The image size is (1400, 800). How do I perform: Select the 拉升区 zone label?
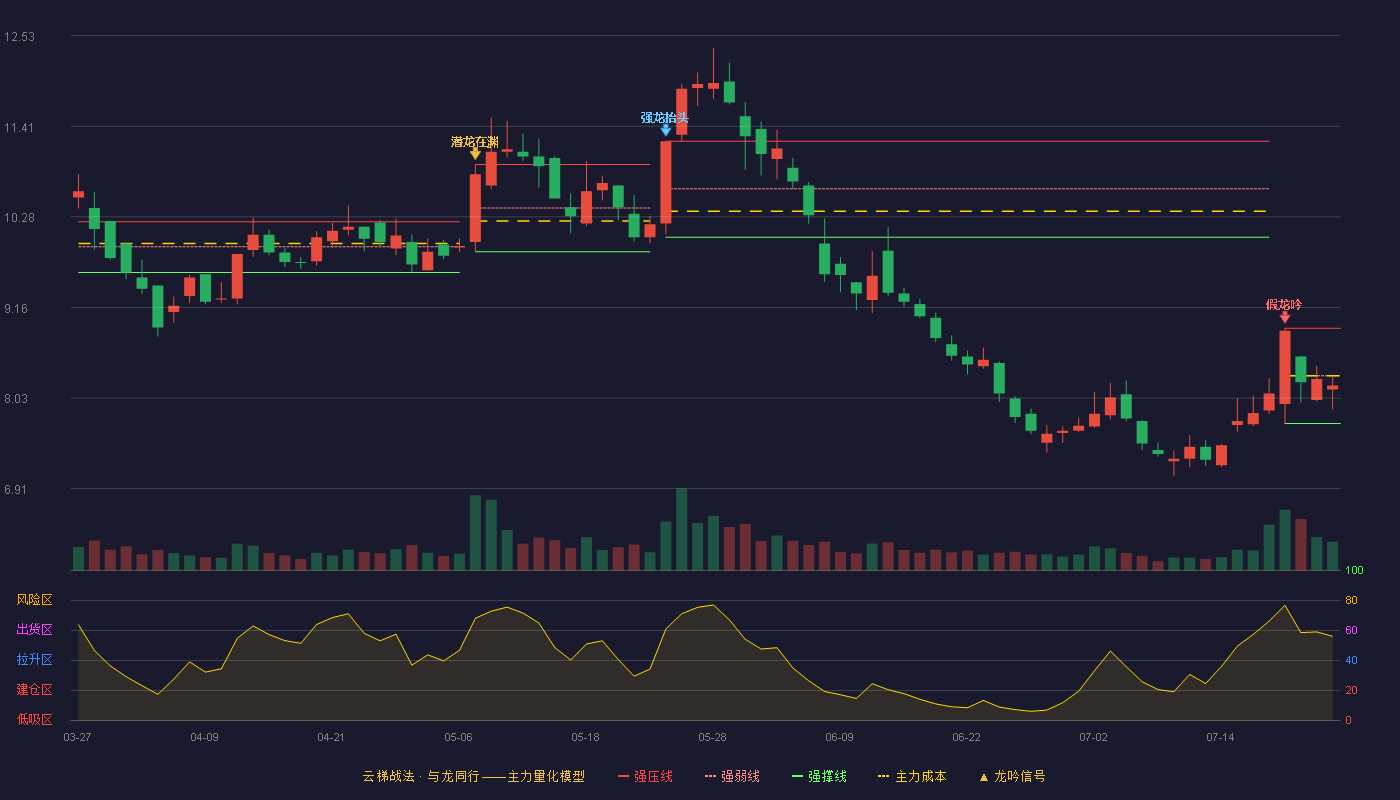click(x=35, y=660)
